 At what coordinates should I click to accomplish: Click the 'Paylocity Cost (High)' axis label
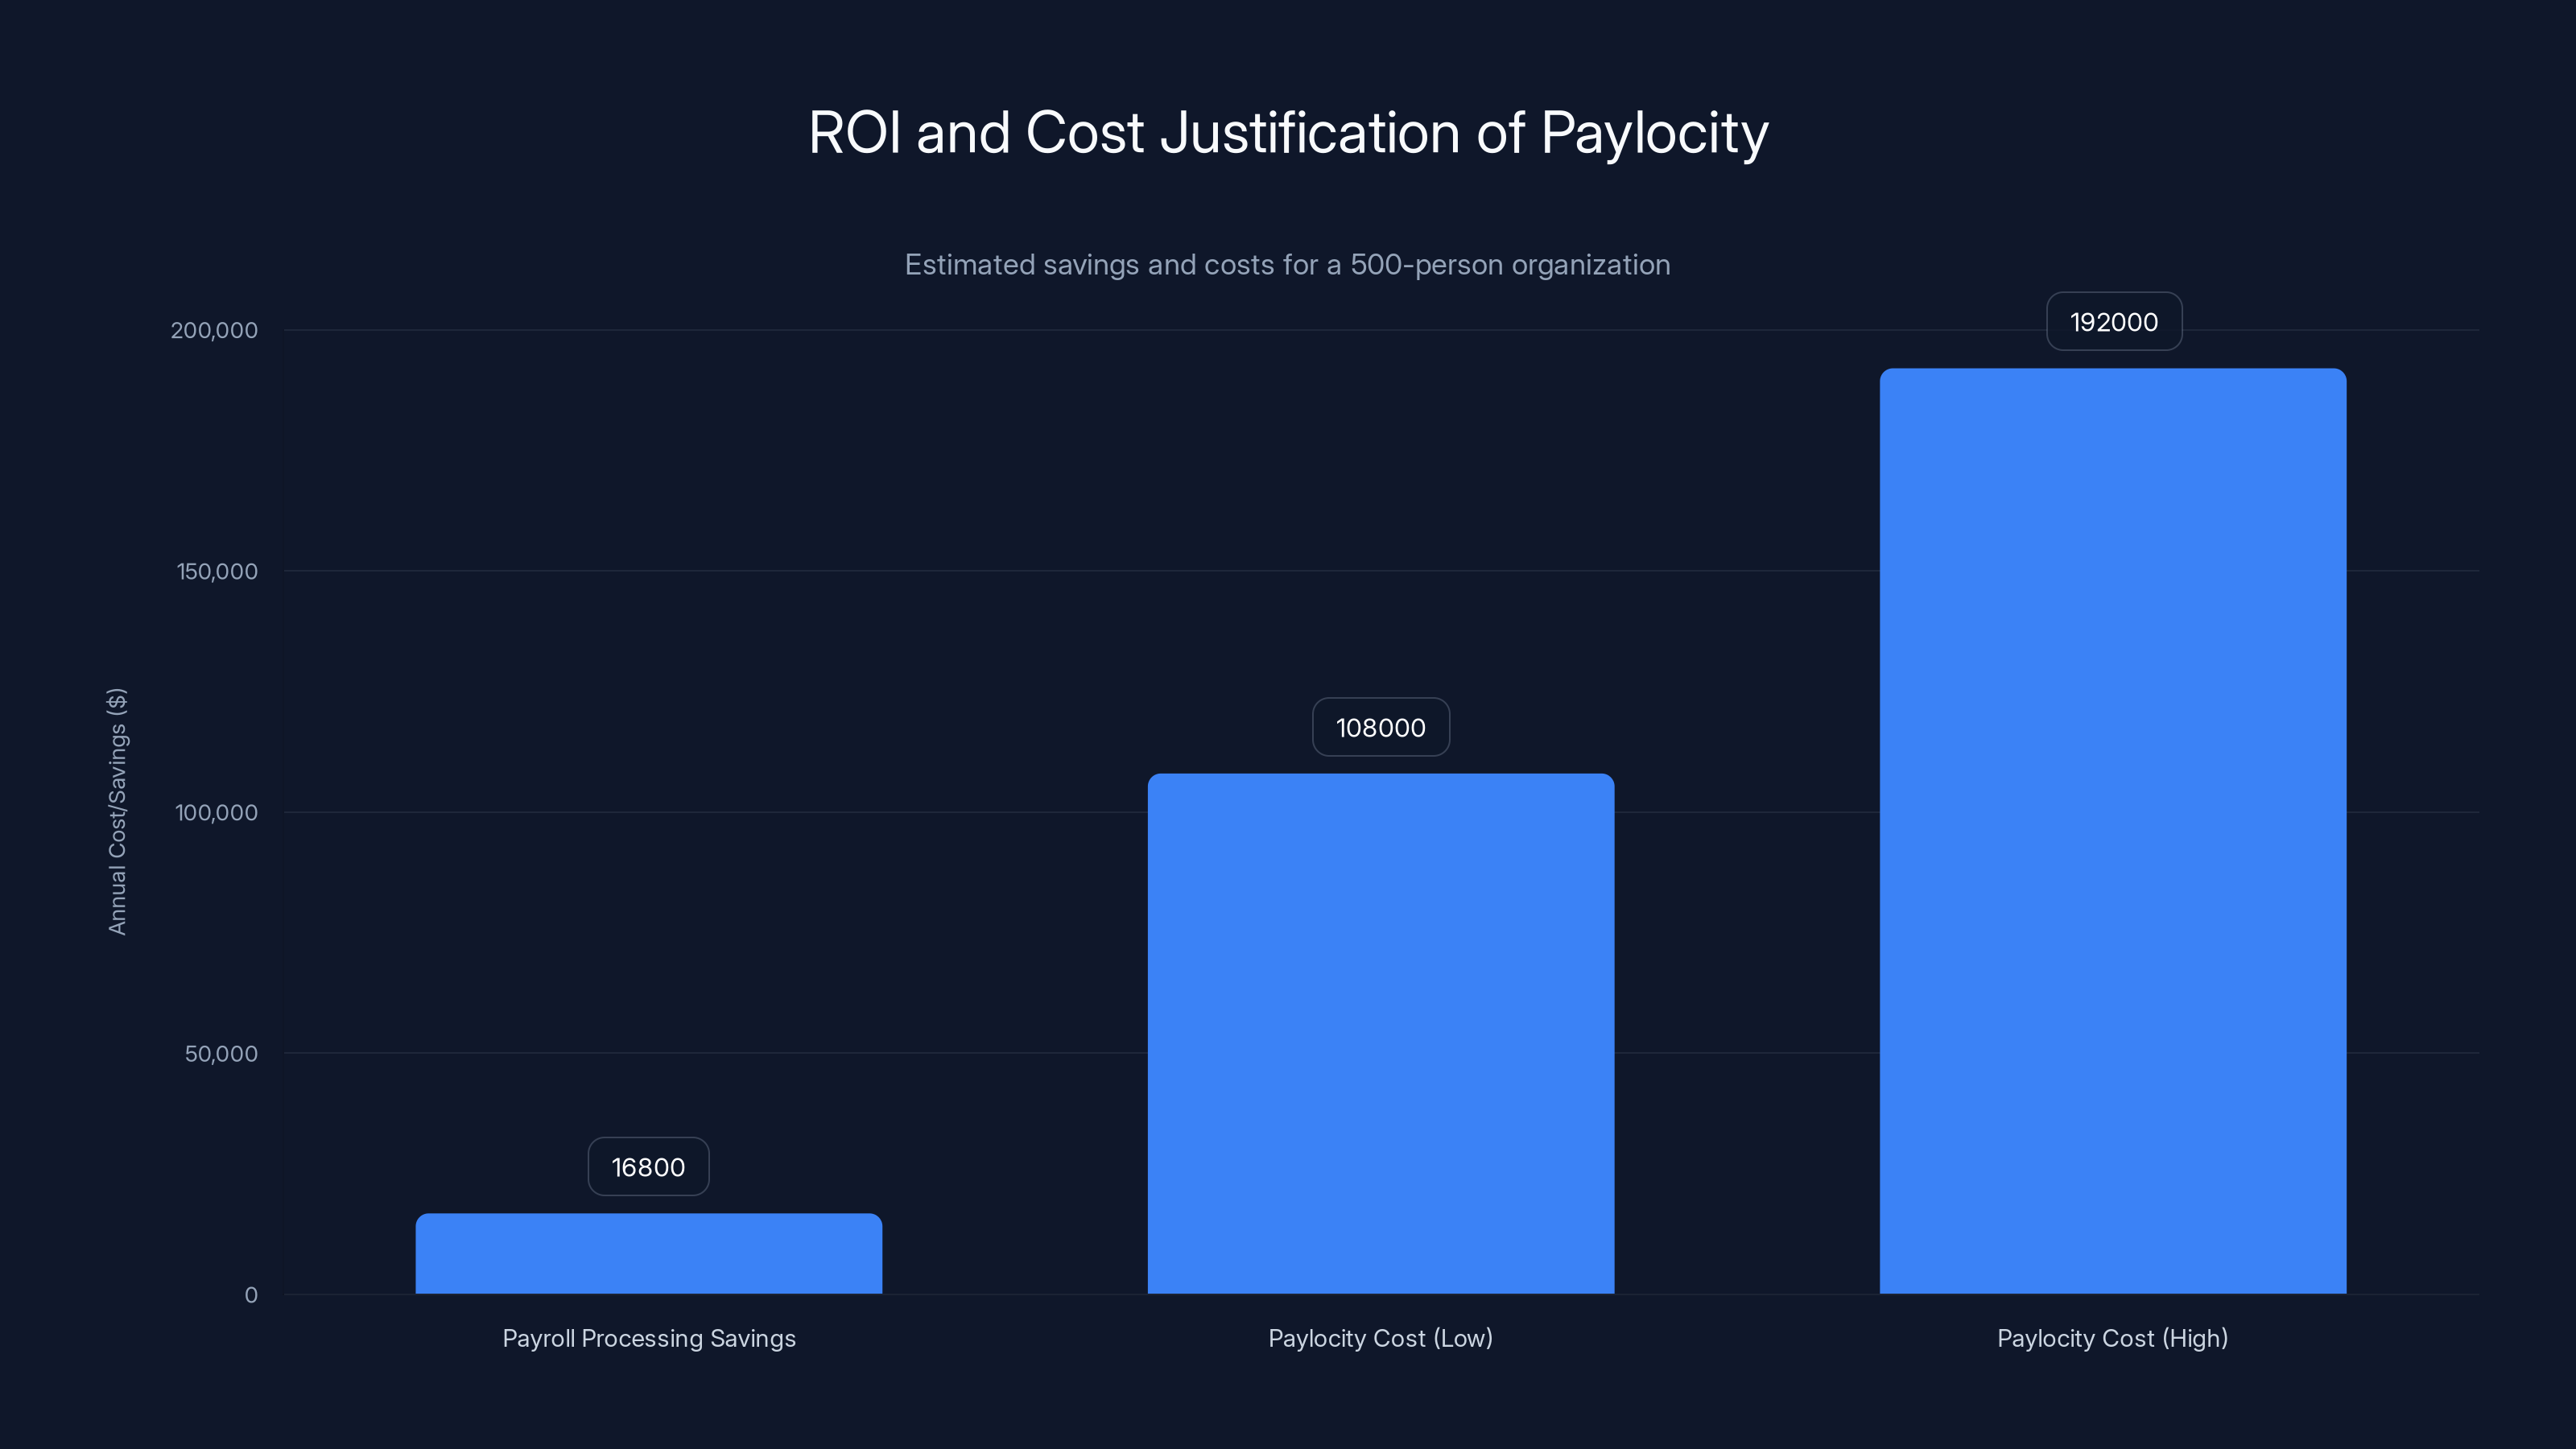[x=2113, y=1338]
